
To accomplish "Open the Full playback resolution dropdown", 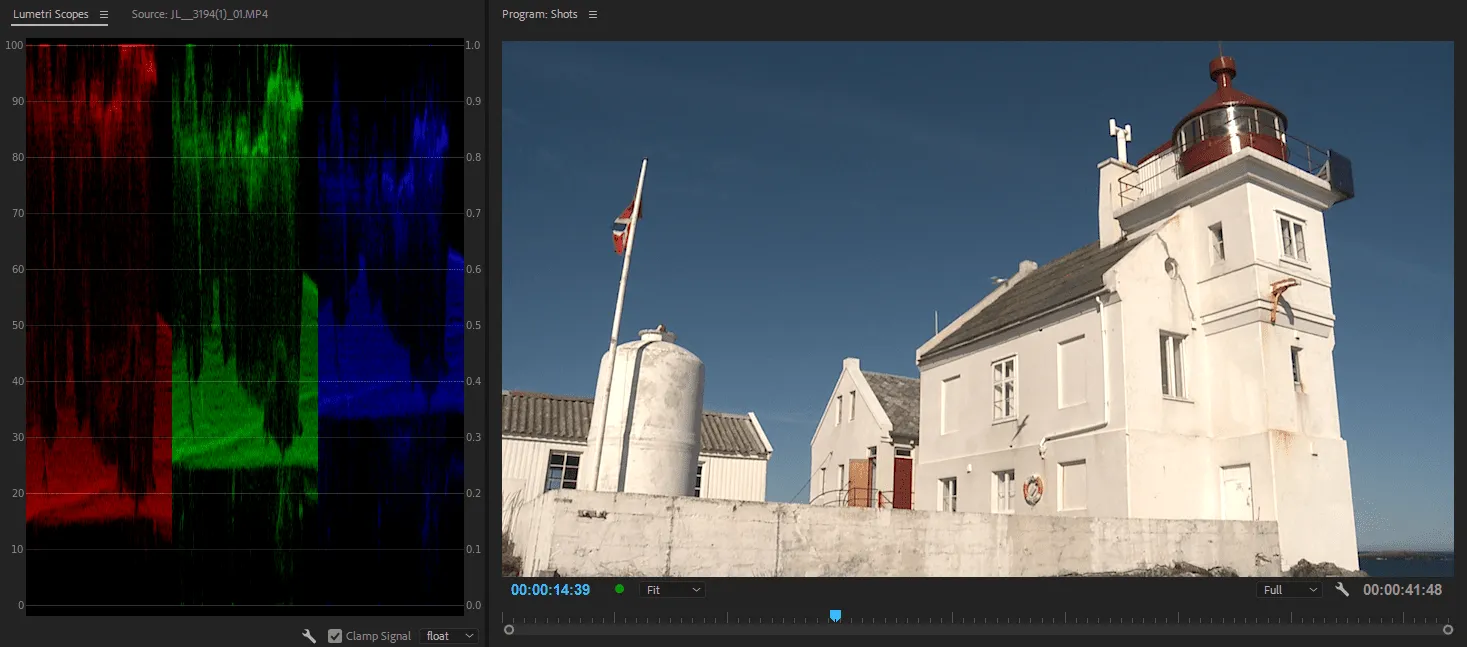I will [1290, 590].
